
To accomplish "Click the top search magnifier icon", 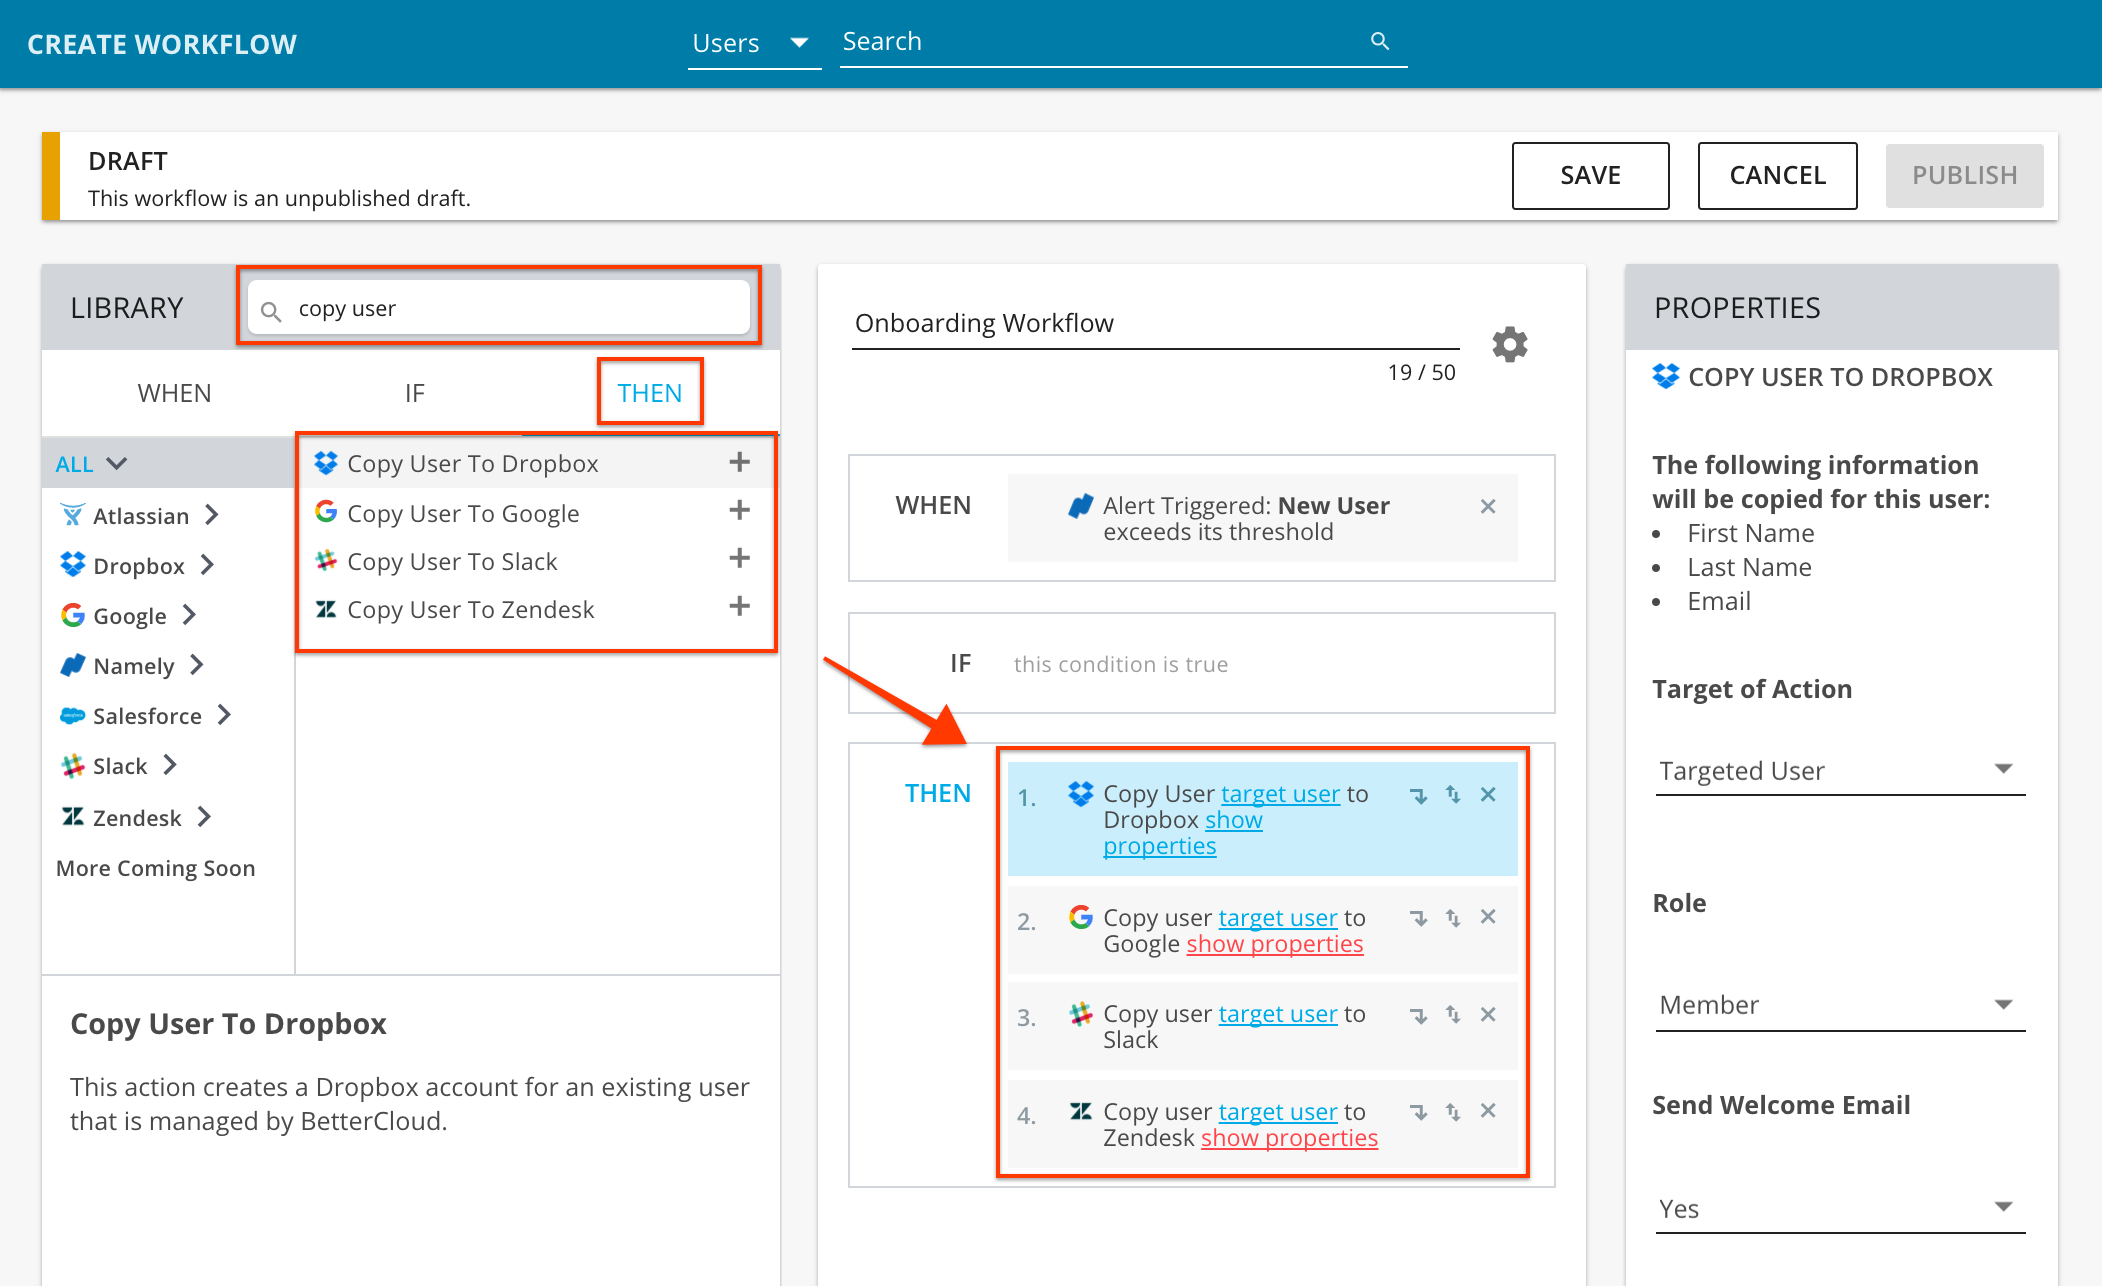I will pyautogui.click(x=1380, y=41).
